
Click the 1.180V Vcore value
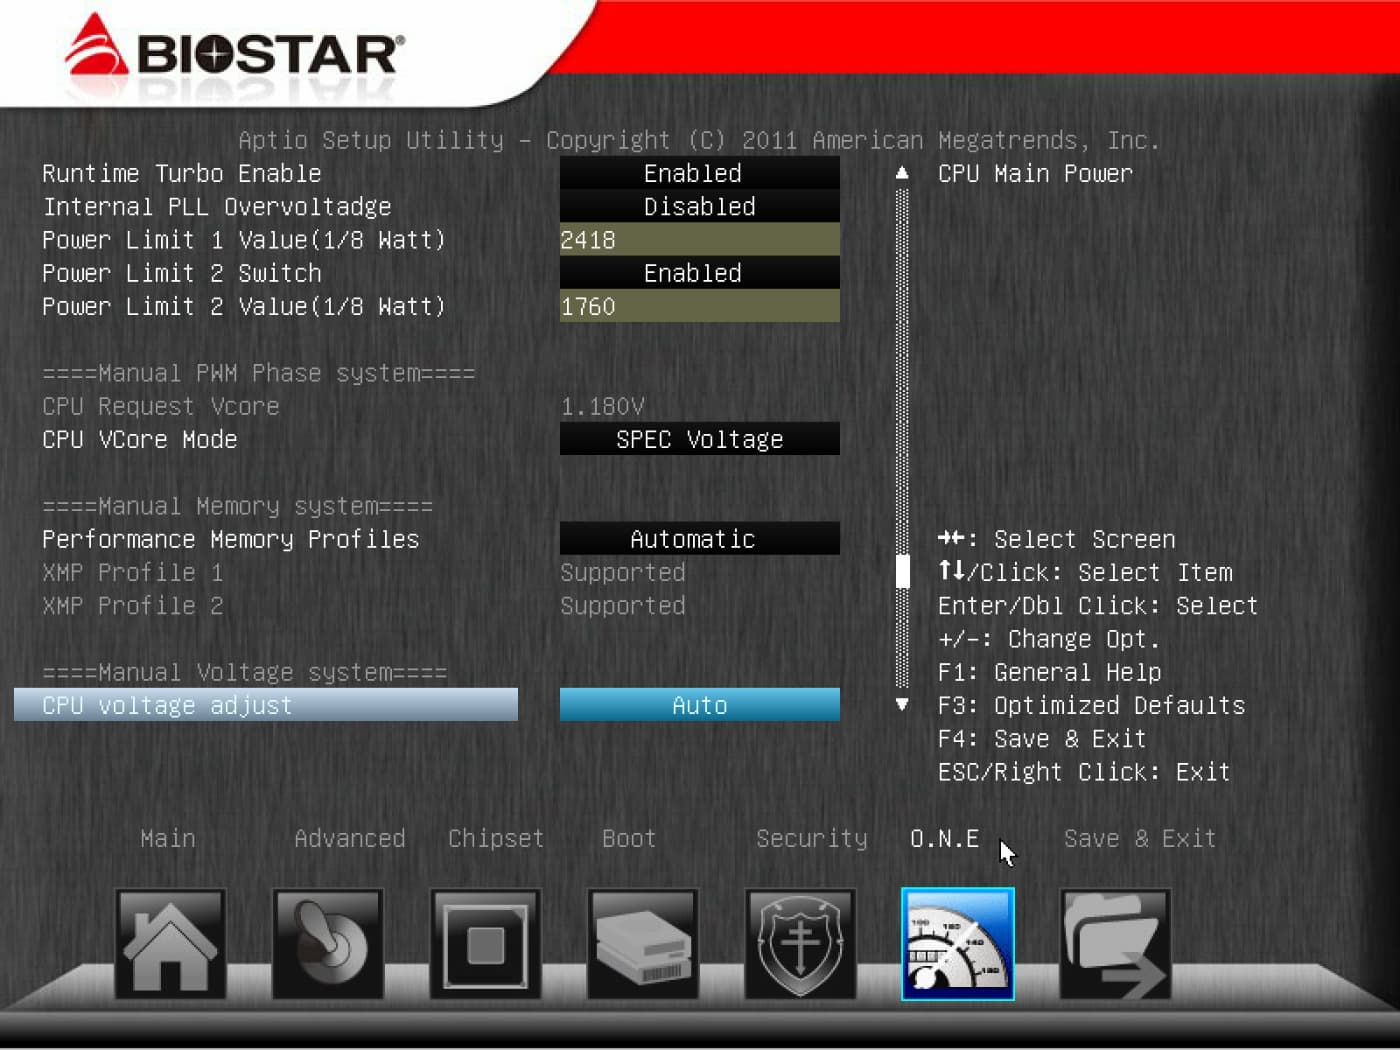[602, 406]
